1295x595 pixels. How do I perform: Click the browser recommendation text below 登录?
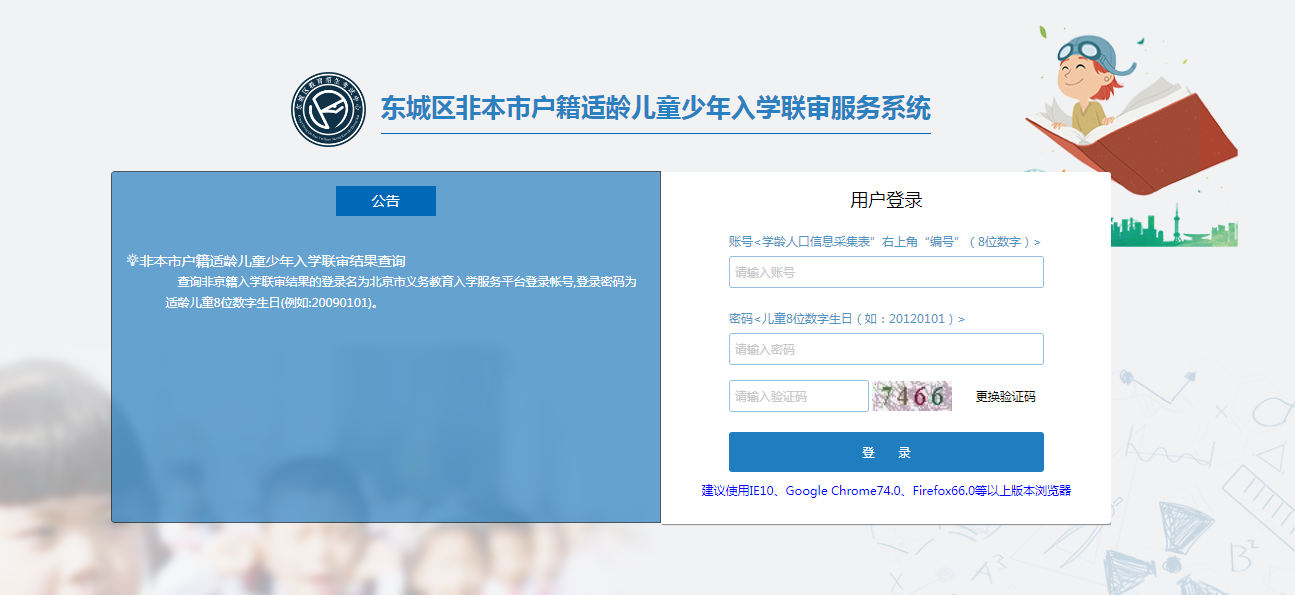[x=886, y=491]
